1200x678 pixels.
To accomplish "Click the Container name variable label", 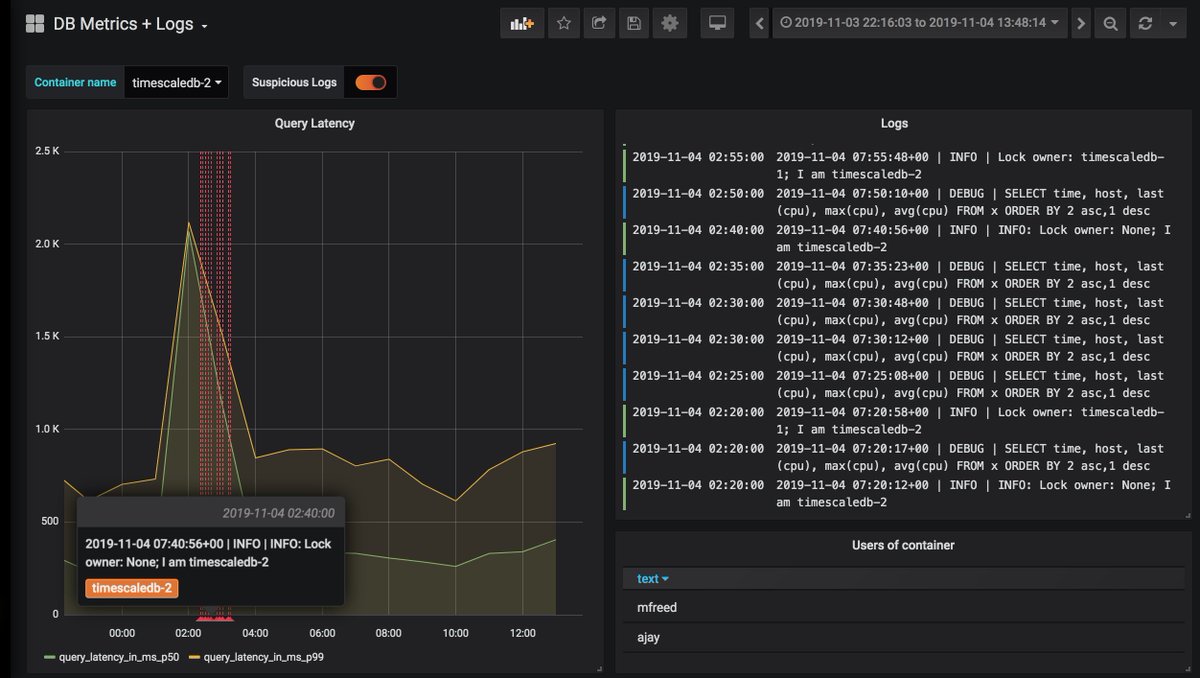I will pyautogui.click(x=75, y=82).
